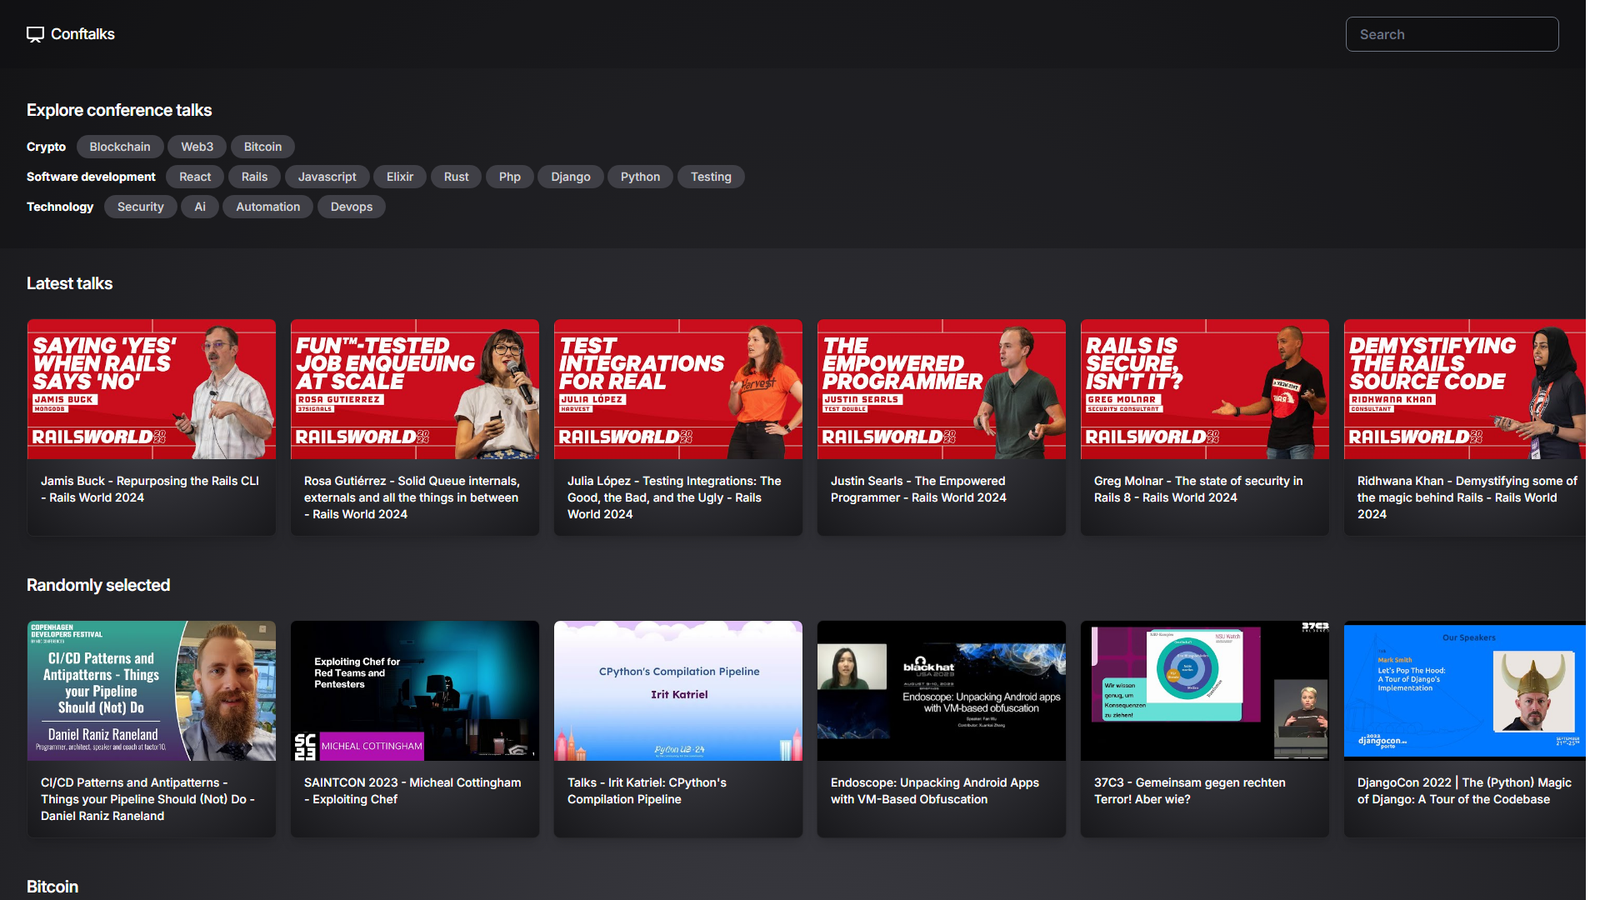The width and height of the screenshot is (1600, 900).
Task: Open 37C3 Gemeinsam gegen rechten Terror title
Action: click(x=1190, y=791)
